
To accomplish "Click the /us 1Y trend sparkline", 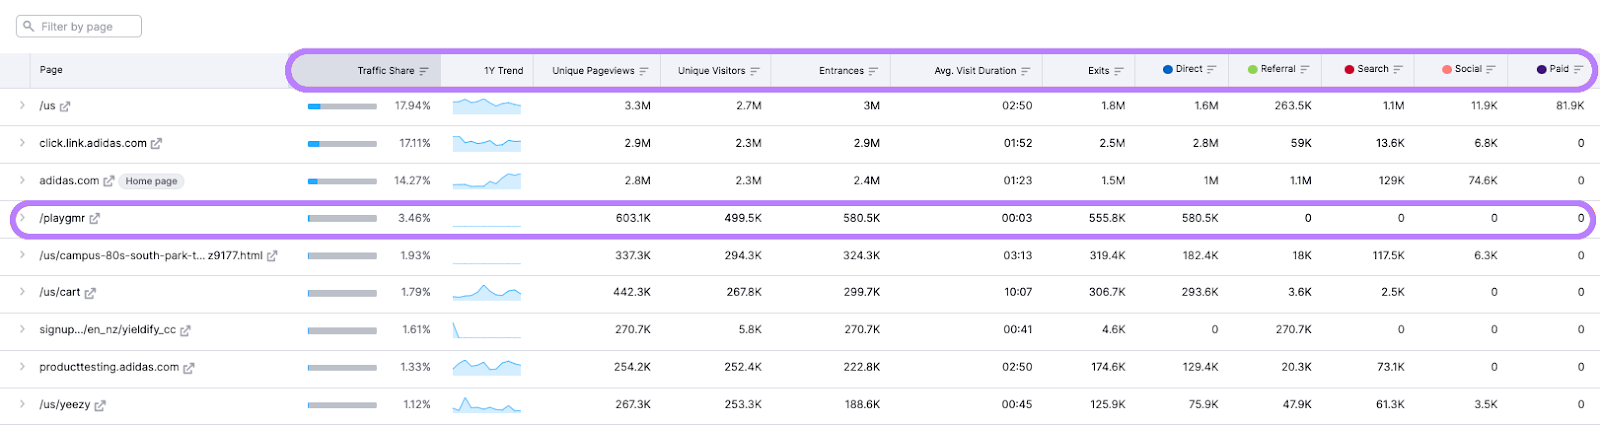I will (x=487, y=105).
